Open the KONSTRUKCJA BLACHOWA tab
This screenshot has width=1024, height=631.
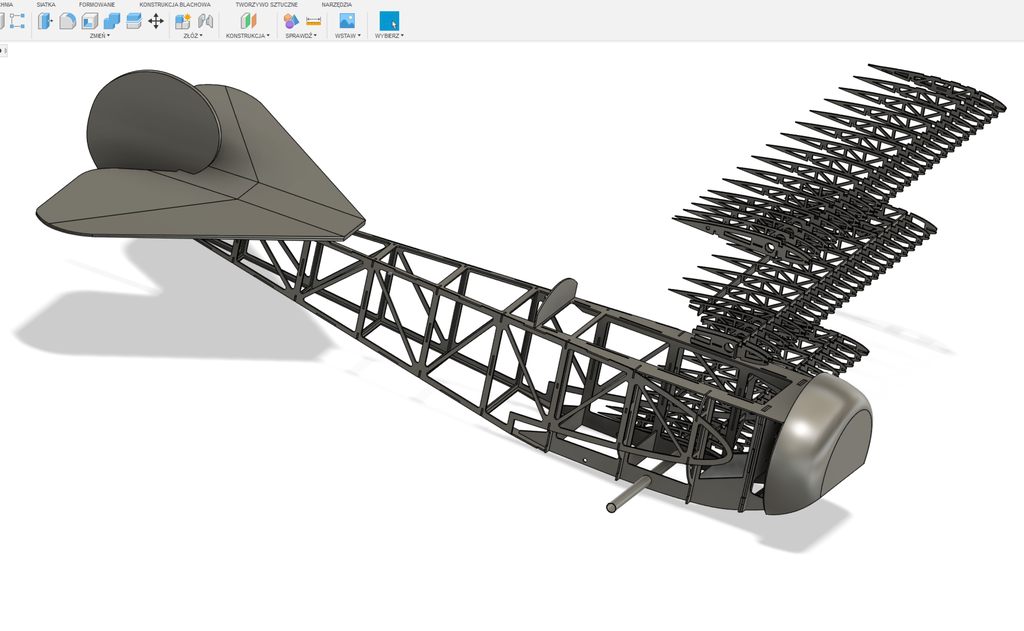(x=174, y=5)
